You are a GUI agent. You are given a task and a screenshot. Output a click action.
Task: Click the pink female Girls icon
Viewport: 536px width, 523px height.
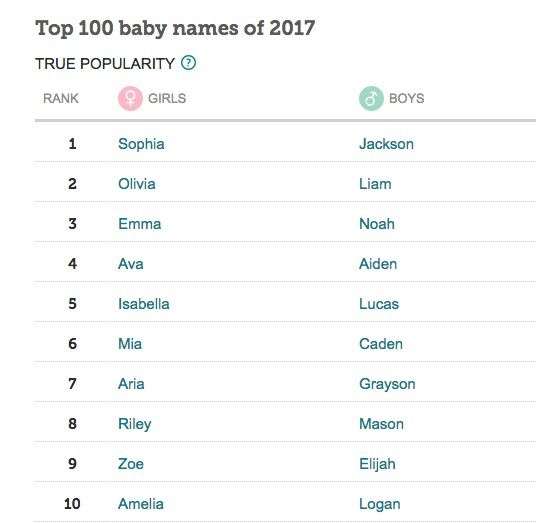tap(130, 98)
